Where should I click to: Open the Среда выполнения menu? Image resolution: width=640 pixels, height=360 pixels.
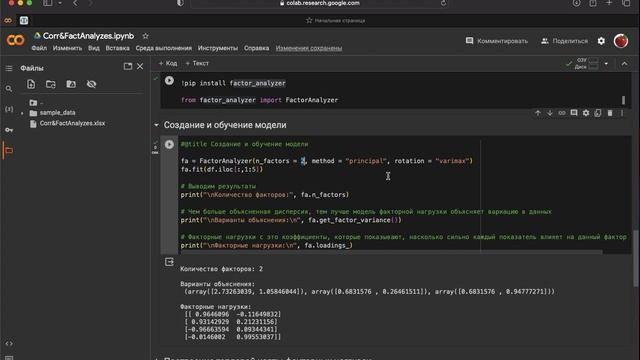pos(164,48)
